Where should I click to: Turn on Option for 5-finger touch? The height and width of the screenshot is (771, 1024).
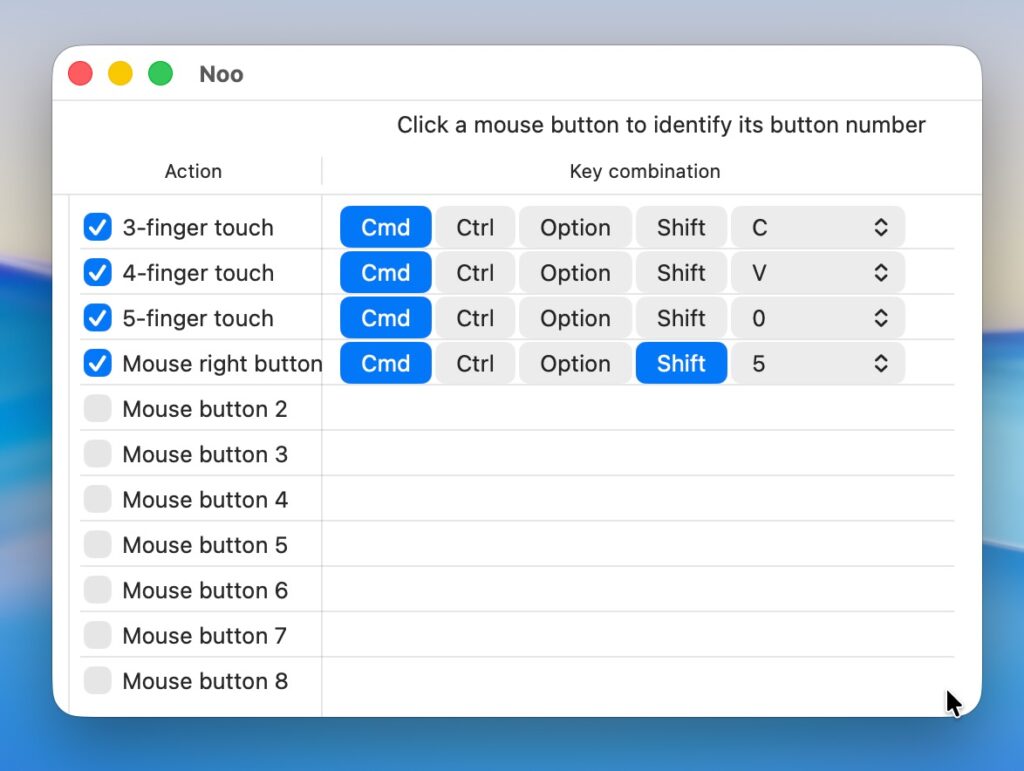tap(575, 318)
